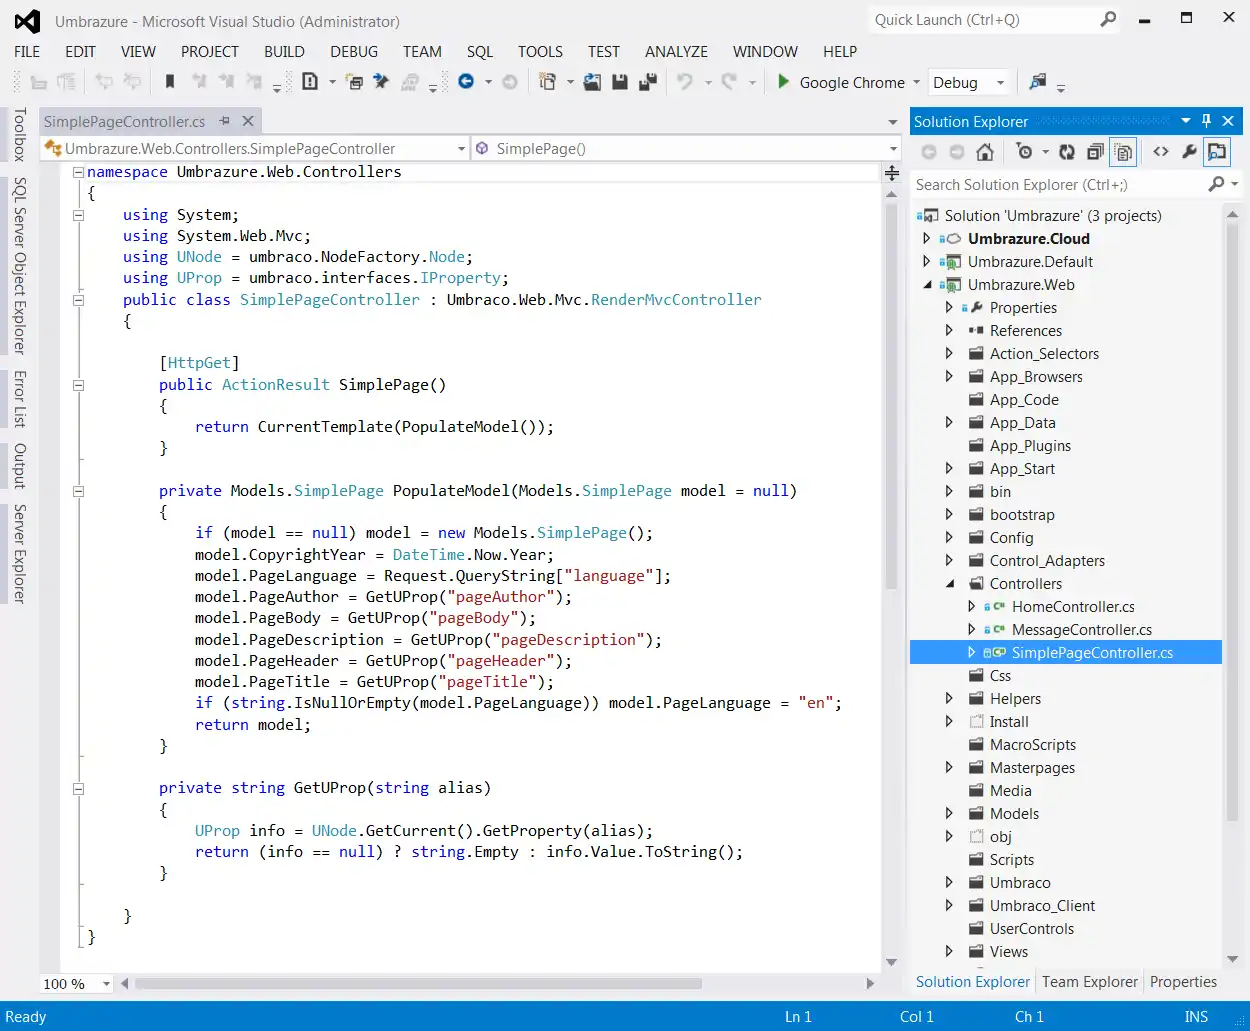
Task: Click the Quick Launch search field
Action: coord(994,19)
